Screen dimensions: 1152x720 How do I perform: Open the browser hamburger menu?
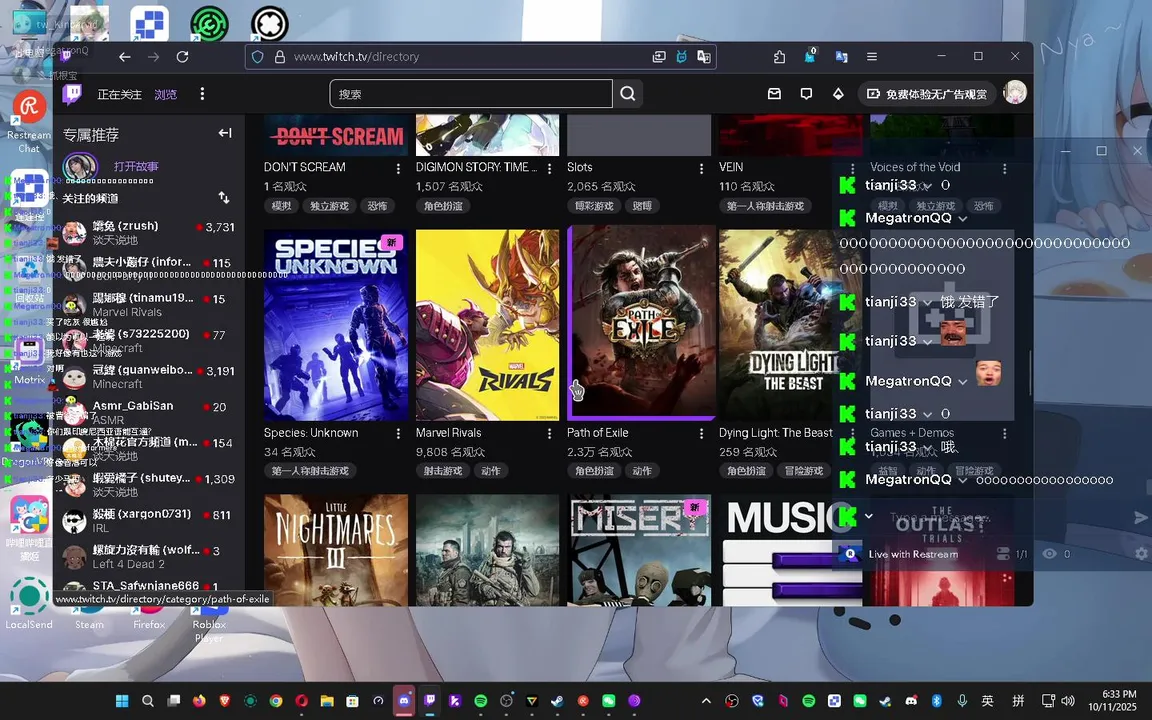(872, 57)
